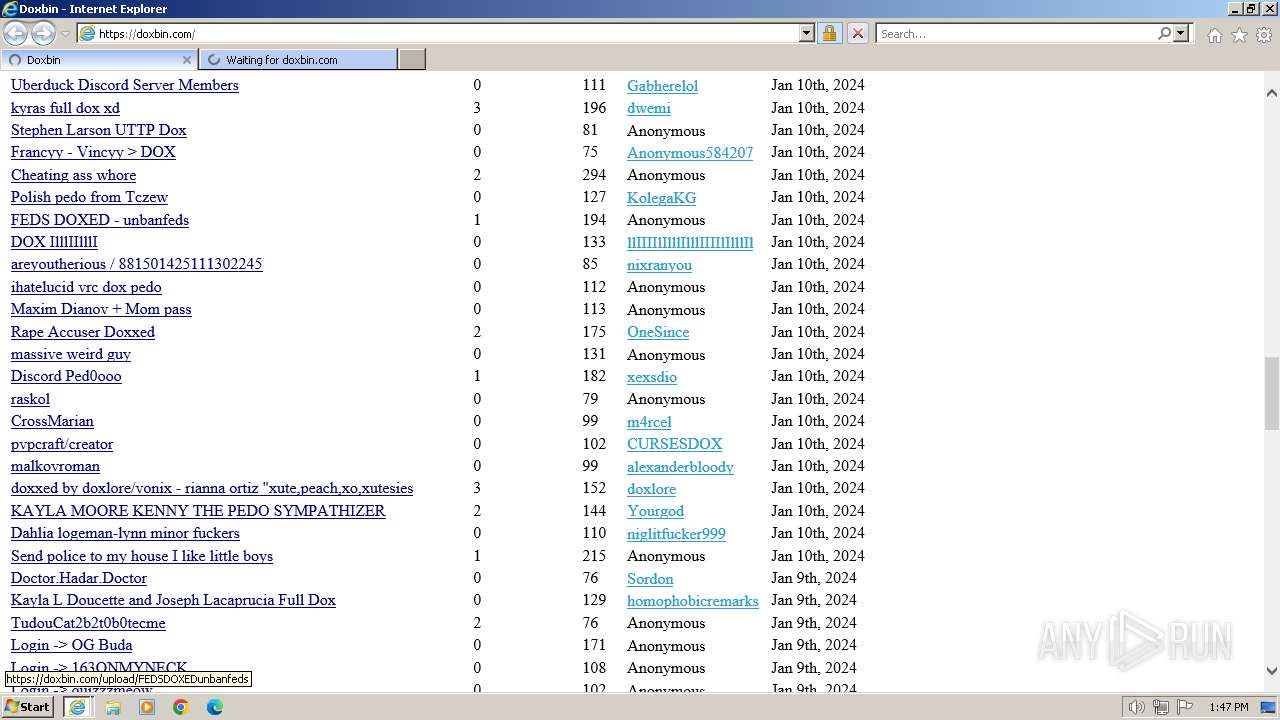Select the view count 196
This screenshot has height=720, width=1280.
[594, 108]
